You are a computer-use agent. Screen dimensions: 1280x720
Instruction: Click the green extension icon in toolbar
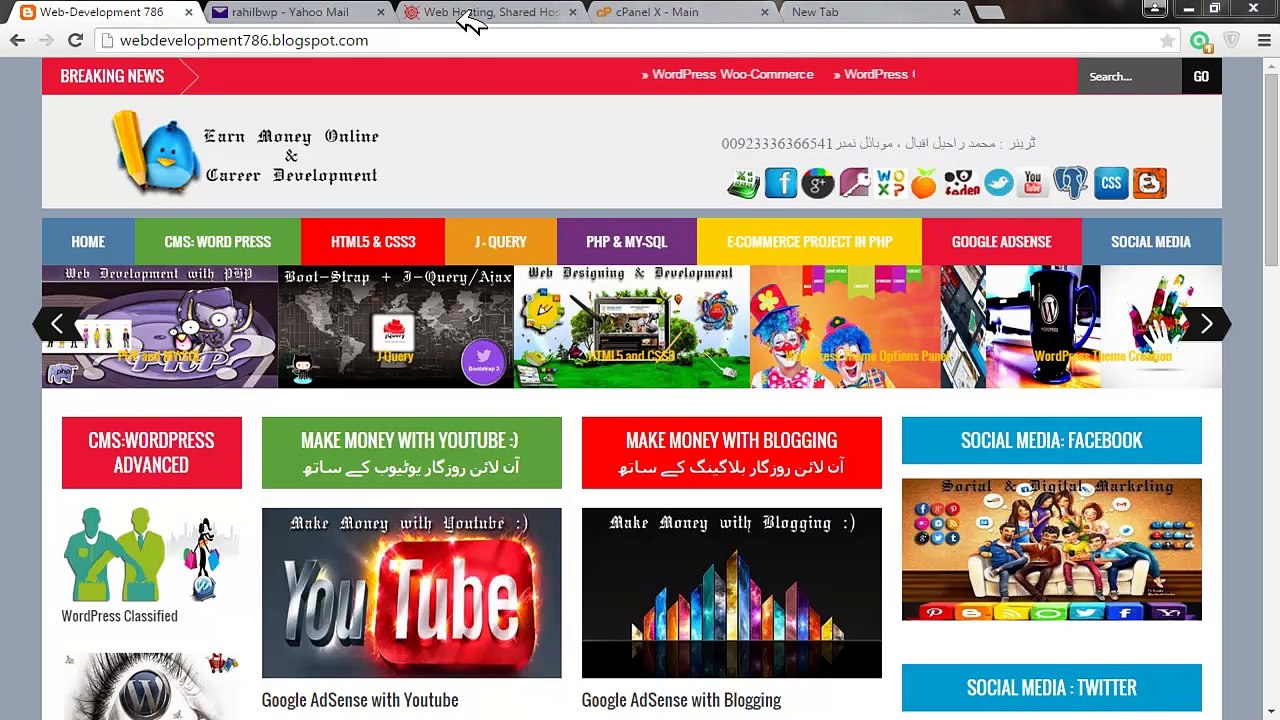point(1201,41)
